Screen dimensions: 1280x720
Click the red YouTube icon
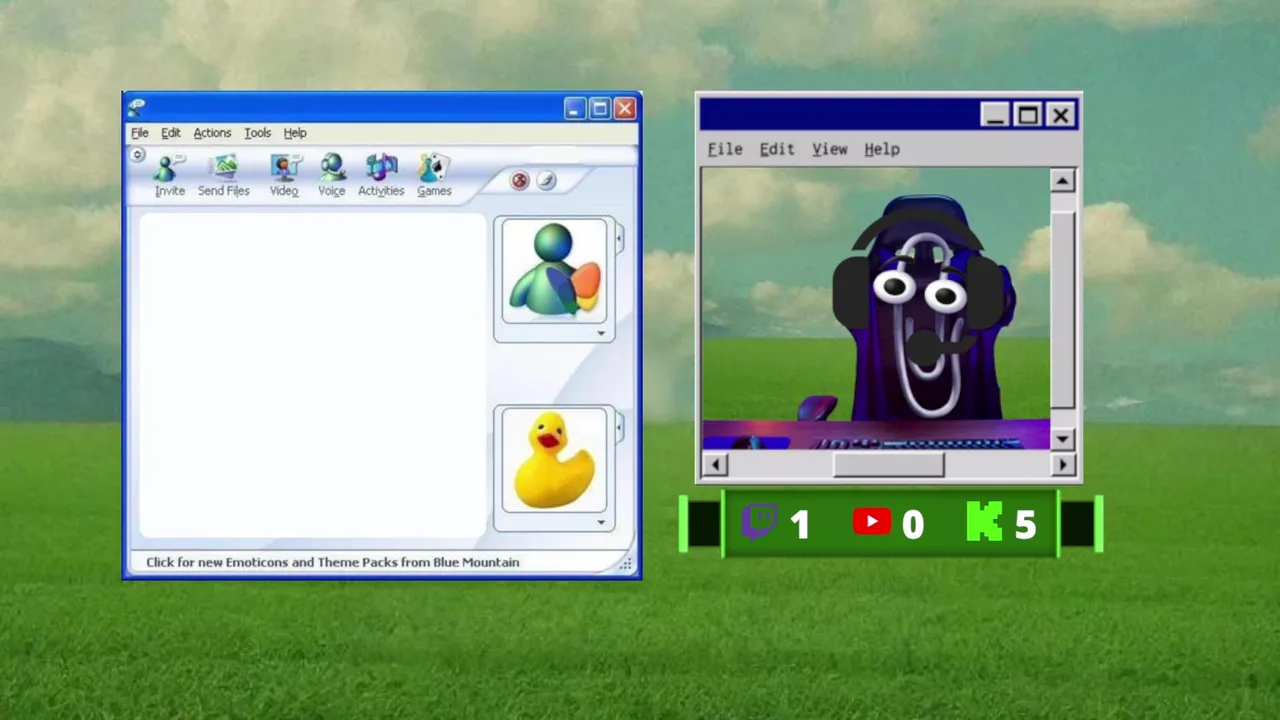coord(872,522)
